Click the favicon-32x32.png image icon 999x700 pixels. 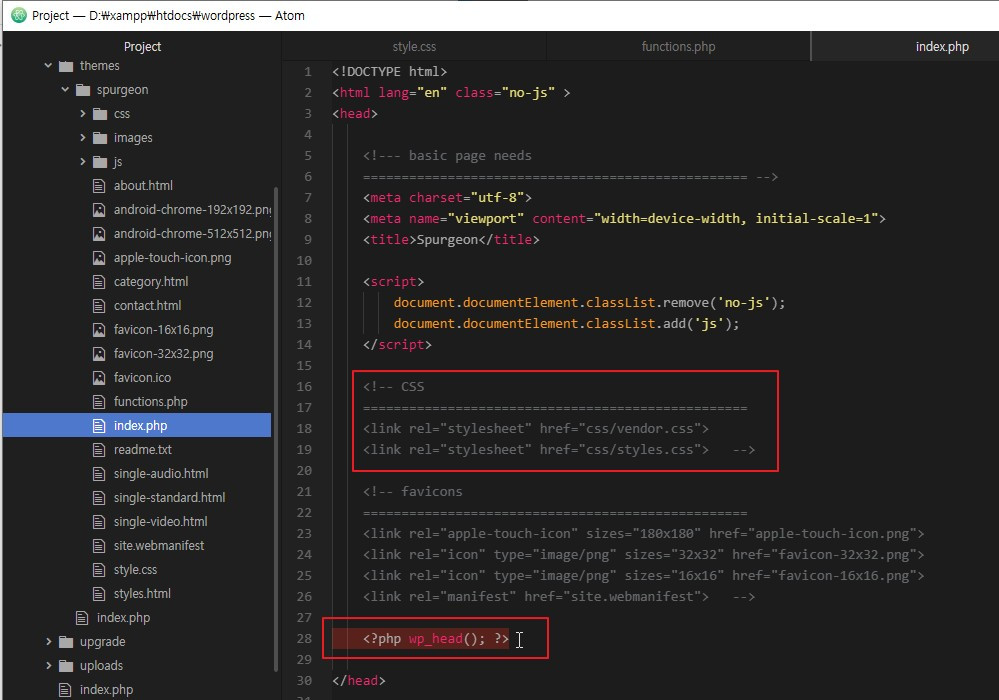[x=99, y=354]
